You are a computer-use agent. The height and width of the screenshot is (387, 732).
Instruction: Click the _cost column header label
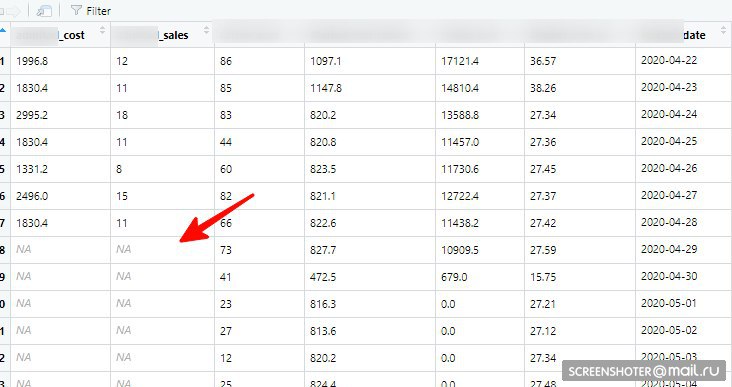coord(71,35)
